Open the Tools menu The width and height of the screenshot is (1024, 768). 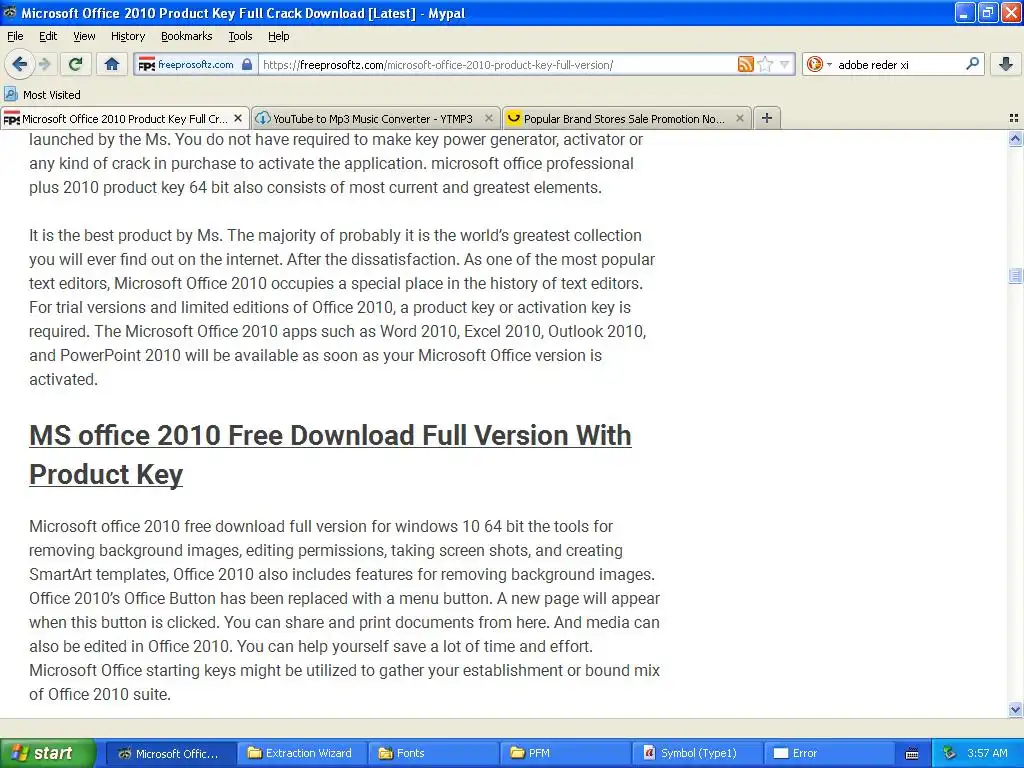point(240,36)
